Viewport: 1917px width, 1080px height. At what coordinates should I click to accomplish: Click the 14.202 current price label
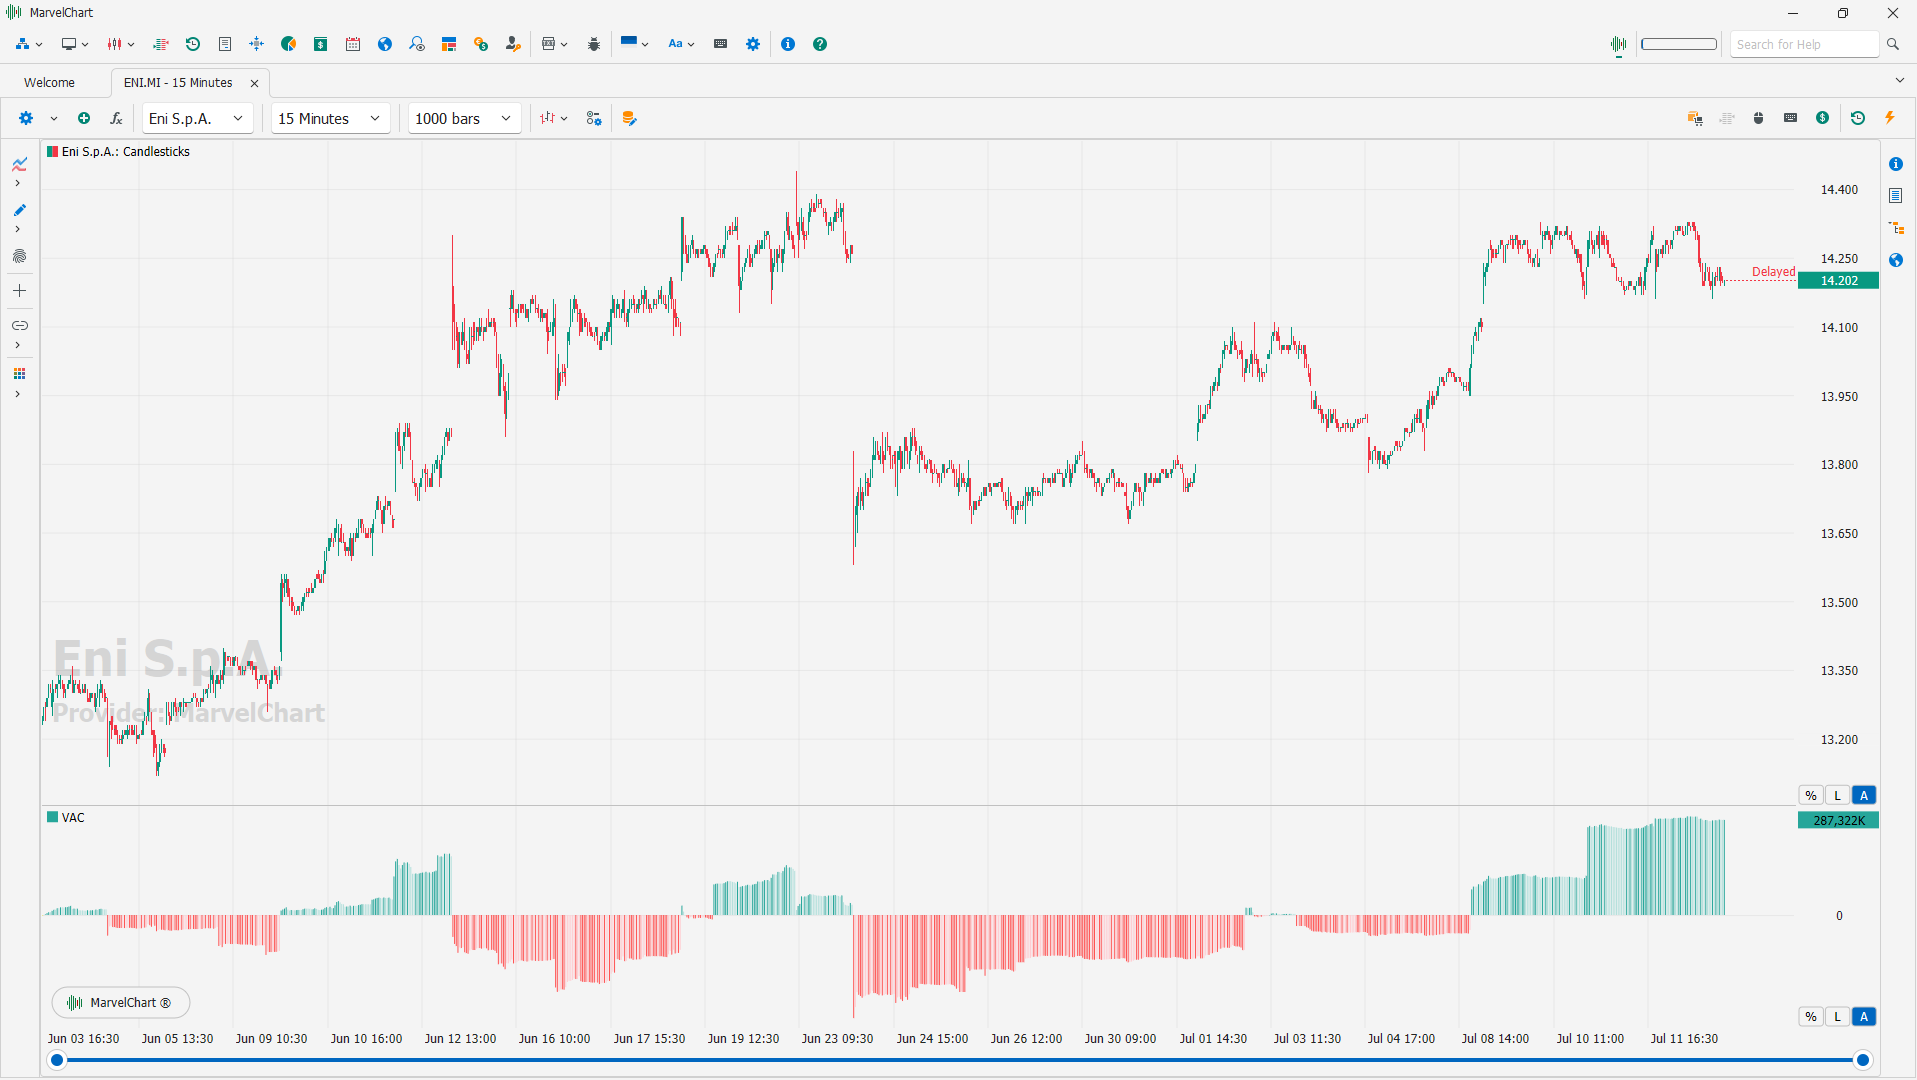click(1838, 281)
